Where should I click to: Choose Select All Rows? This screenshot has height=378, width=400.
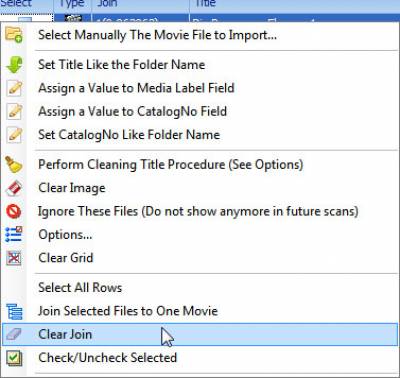[80, 288]
